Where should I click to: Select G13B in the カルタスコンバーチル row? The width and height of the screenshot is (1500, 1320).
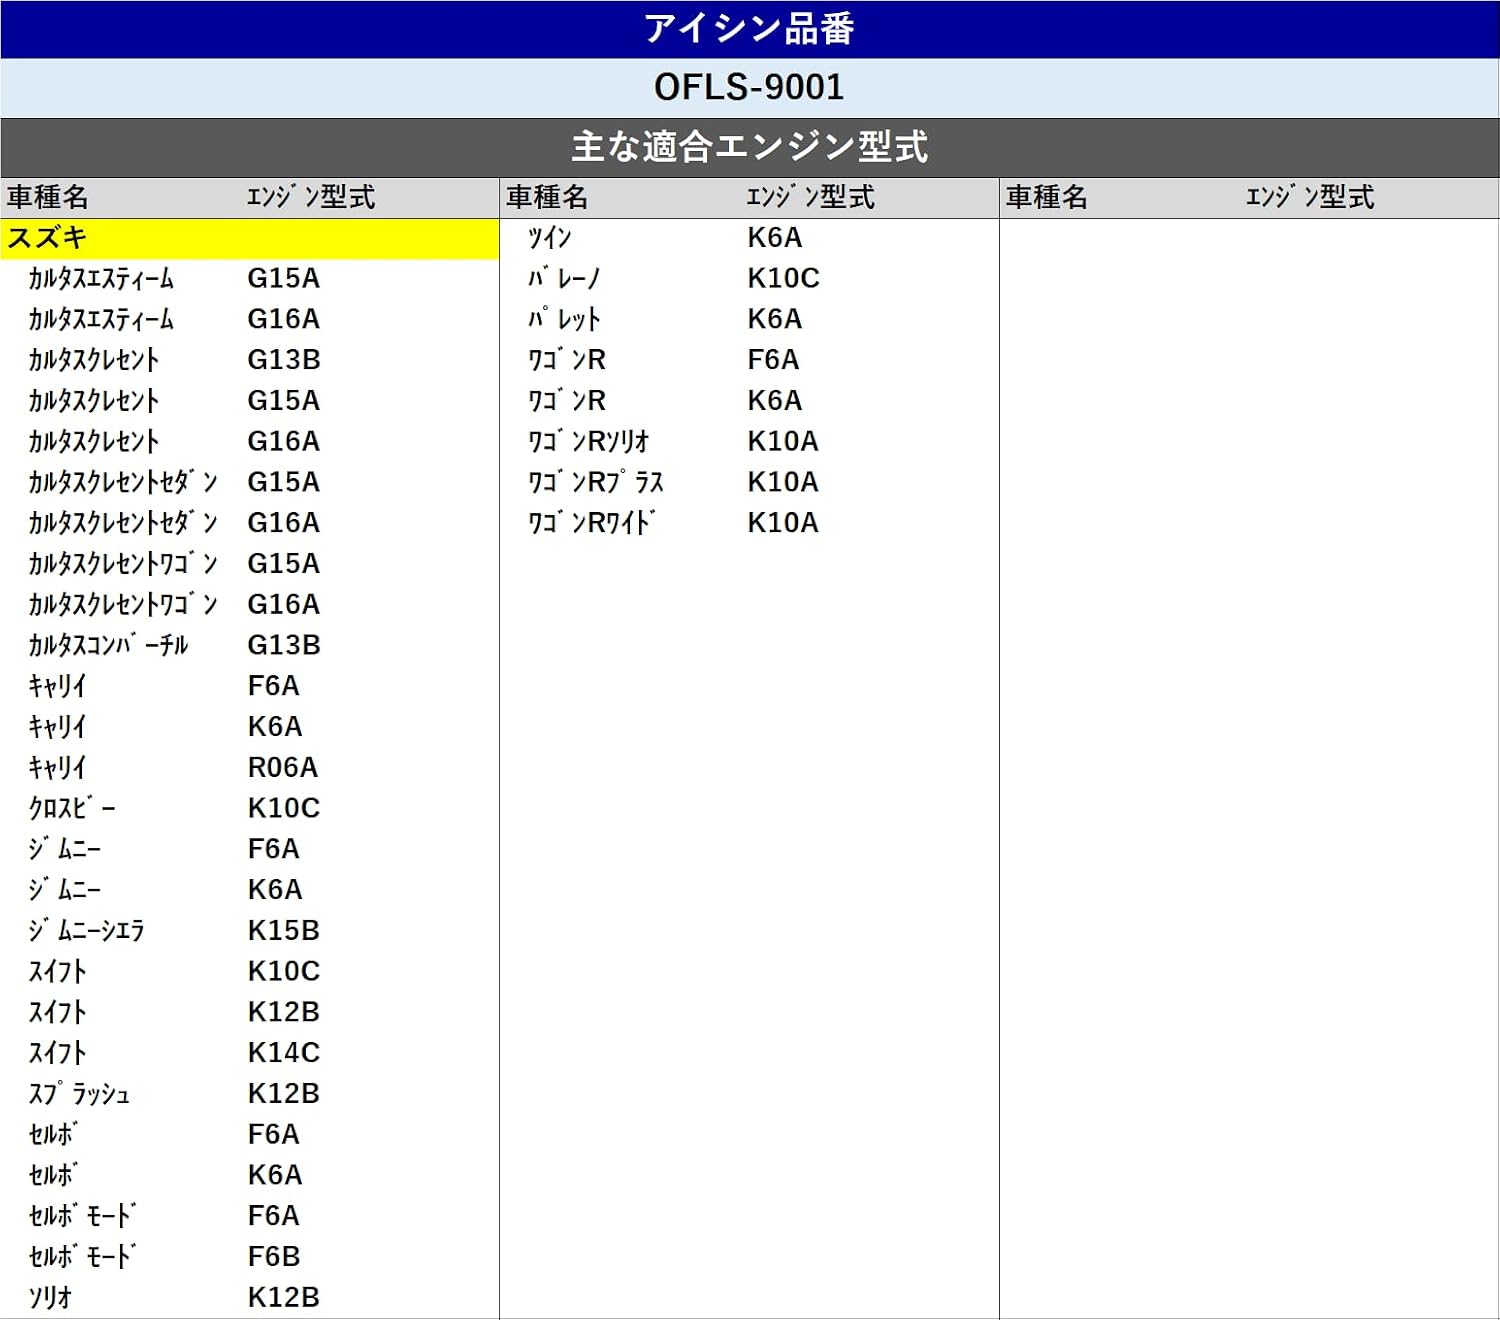tap(284, 645)
